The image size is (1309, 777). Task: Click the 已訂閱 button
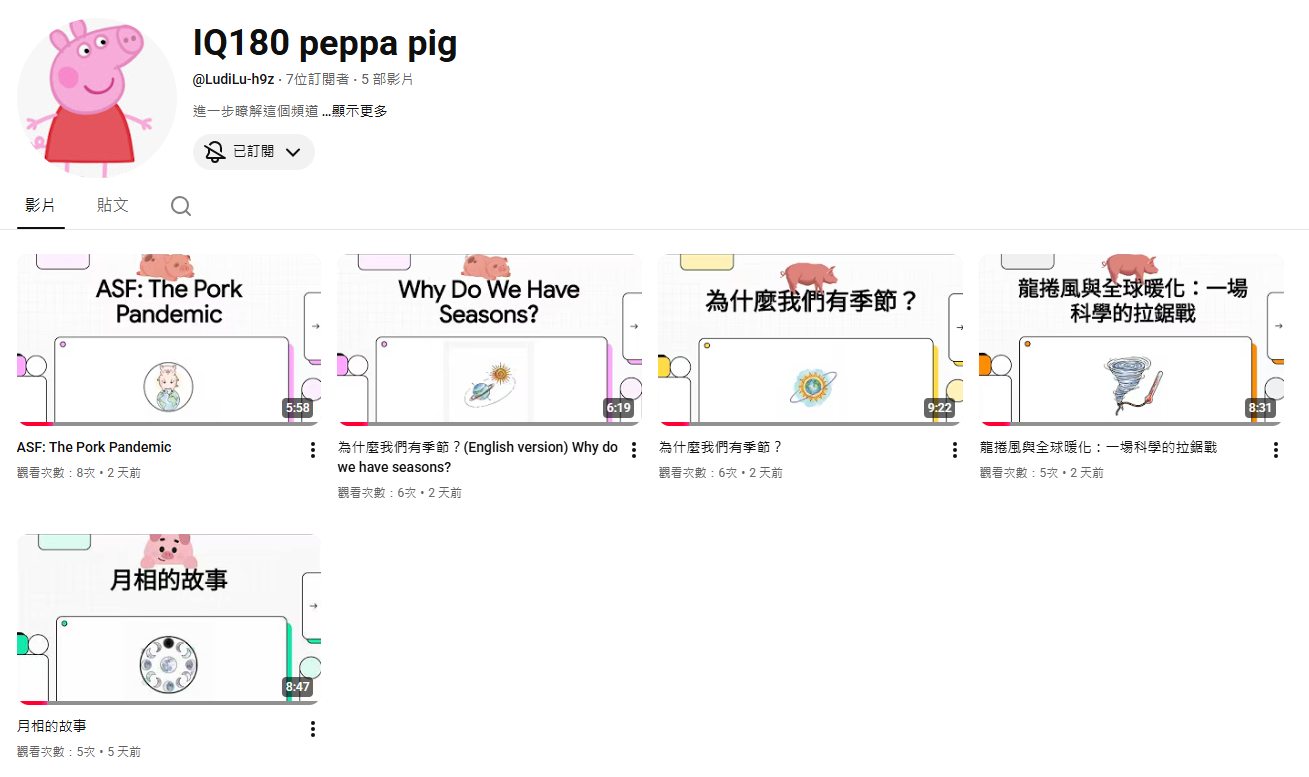pyautogui.click(x=253, y=151)
